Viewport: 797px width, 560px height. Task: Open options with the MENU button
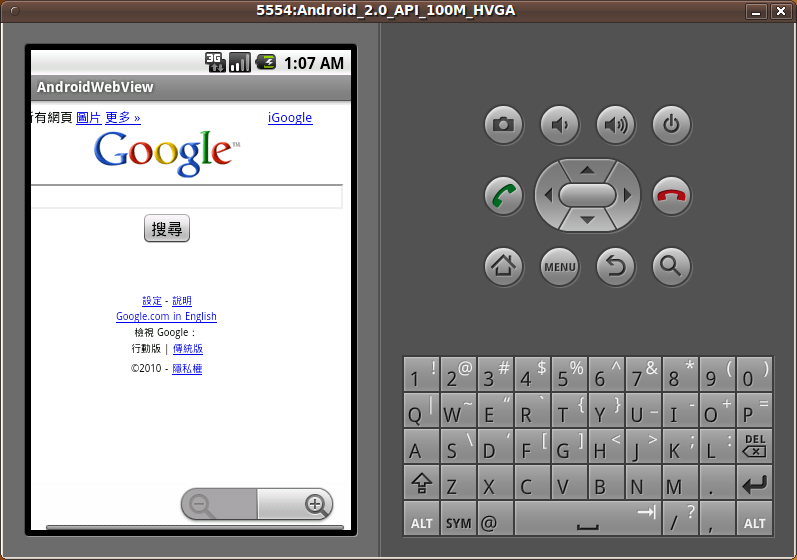pyautogui.click(x=559, y=266)
